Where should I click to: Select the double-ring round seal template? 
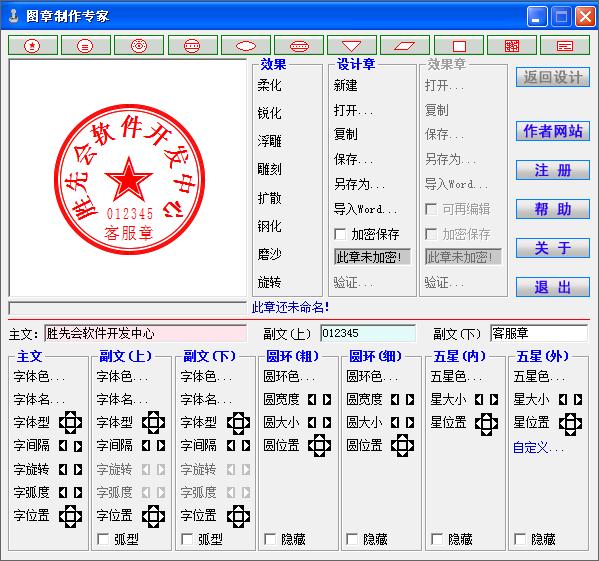(x=139, y=46)
